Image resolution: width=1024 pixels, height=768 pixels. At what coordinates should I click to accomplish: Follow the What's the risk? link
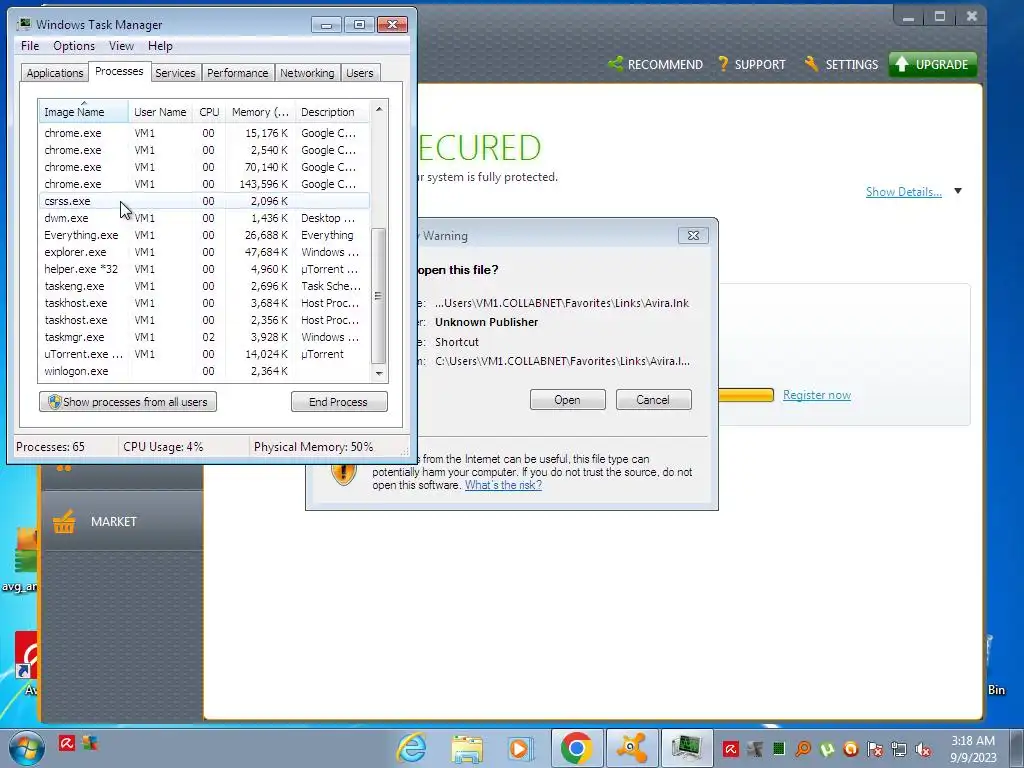(504, 485)
